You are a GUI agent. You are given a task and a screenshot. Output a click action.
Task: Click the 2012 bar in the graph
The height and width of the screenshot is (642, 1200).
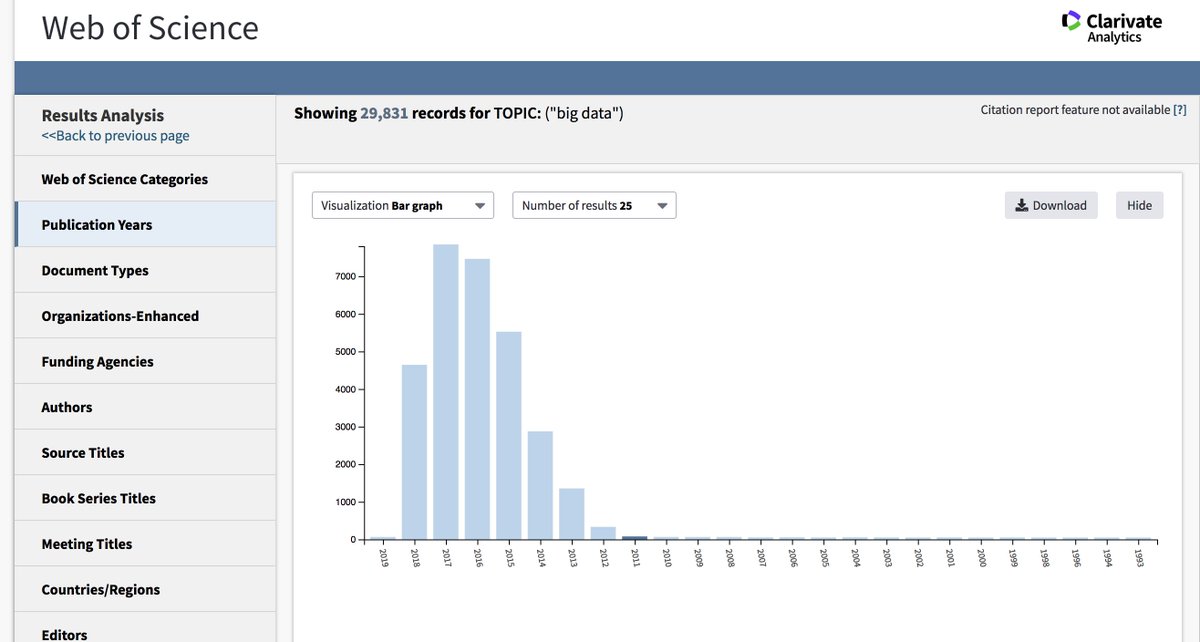603,533
